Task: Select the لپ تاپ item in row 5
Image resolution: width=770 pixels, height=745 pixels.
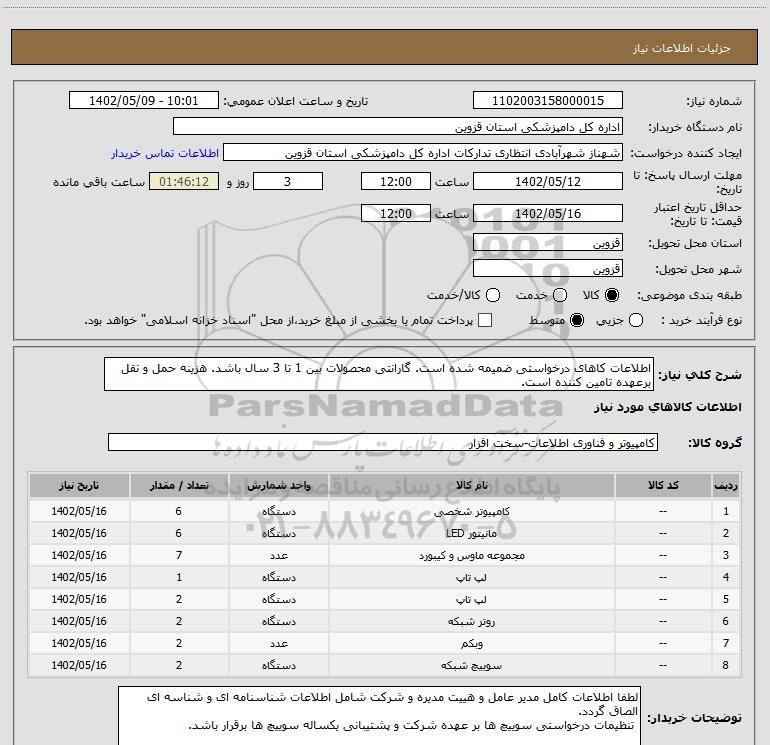Action: click(x=471, y=599)
